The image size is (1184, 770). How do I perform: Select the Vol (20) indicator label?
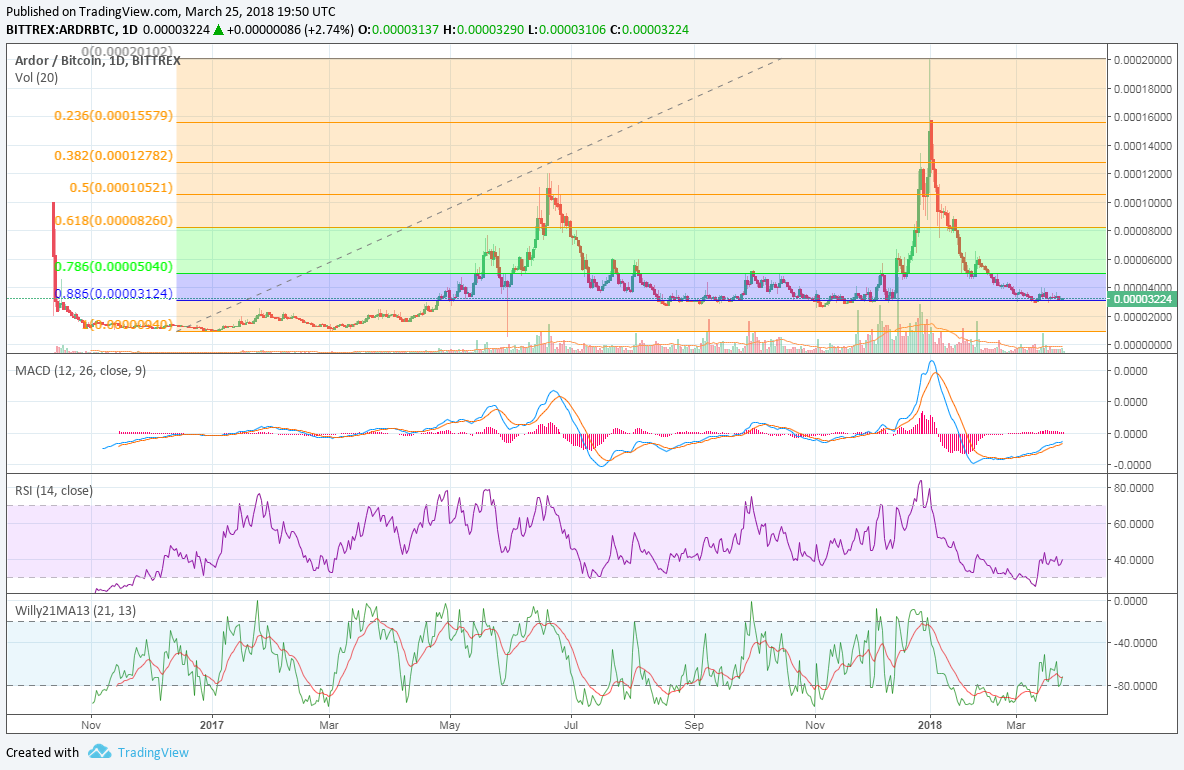tap(36, 78)
